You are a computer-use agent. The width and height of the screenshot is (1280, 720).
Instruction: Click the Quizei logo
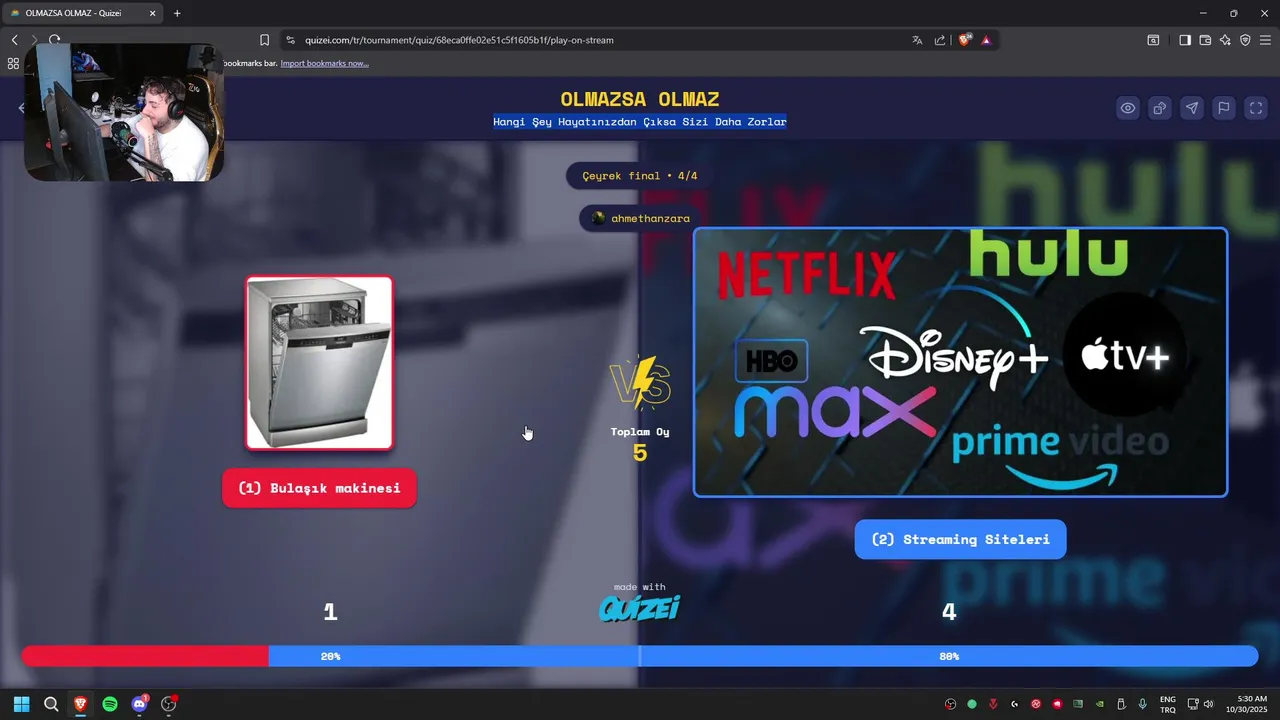point(640,607)
